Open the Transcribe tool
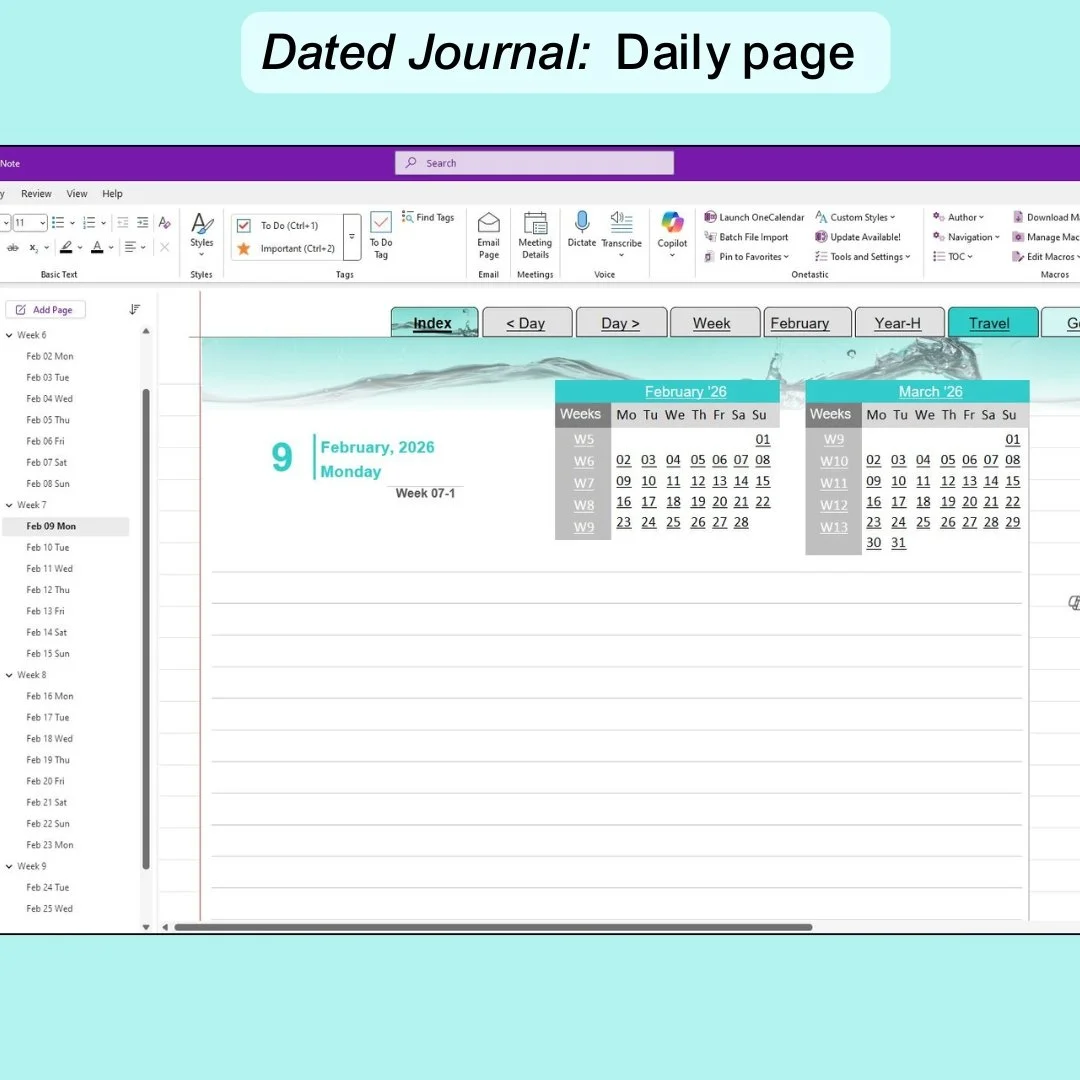The image size is (1080, 1080). tap(622, 231)
